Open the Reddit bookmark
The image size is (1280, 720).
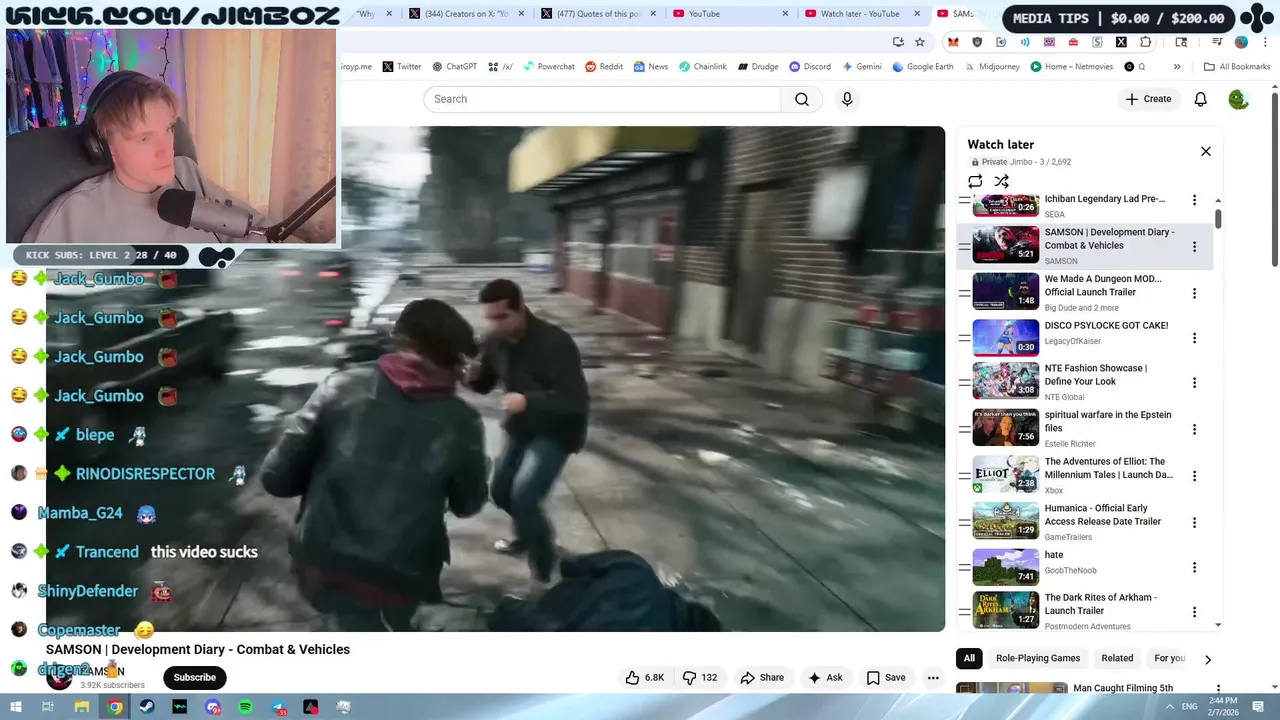pos(604,67)
